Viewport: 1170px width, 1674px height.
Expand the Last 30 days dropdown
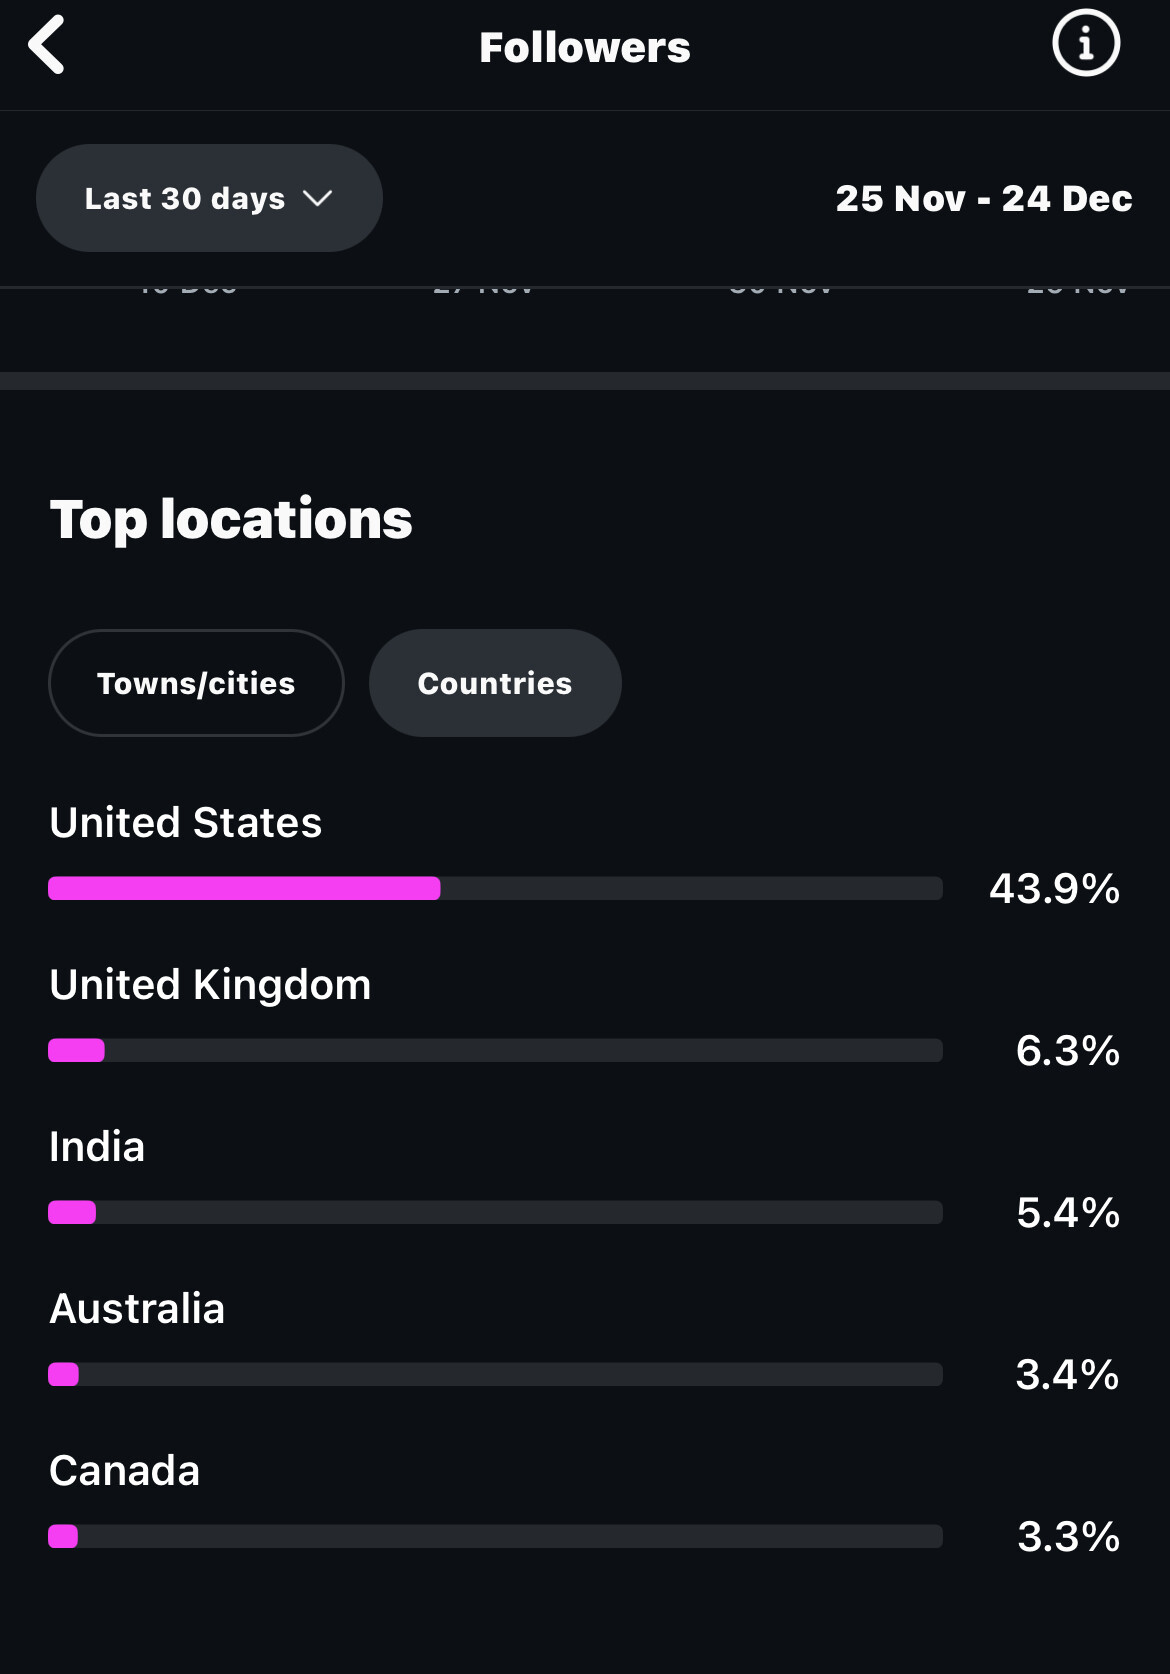pos(209,198)
